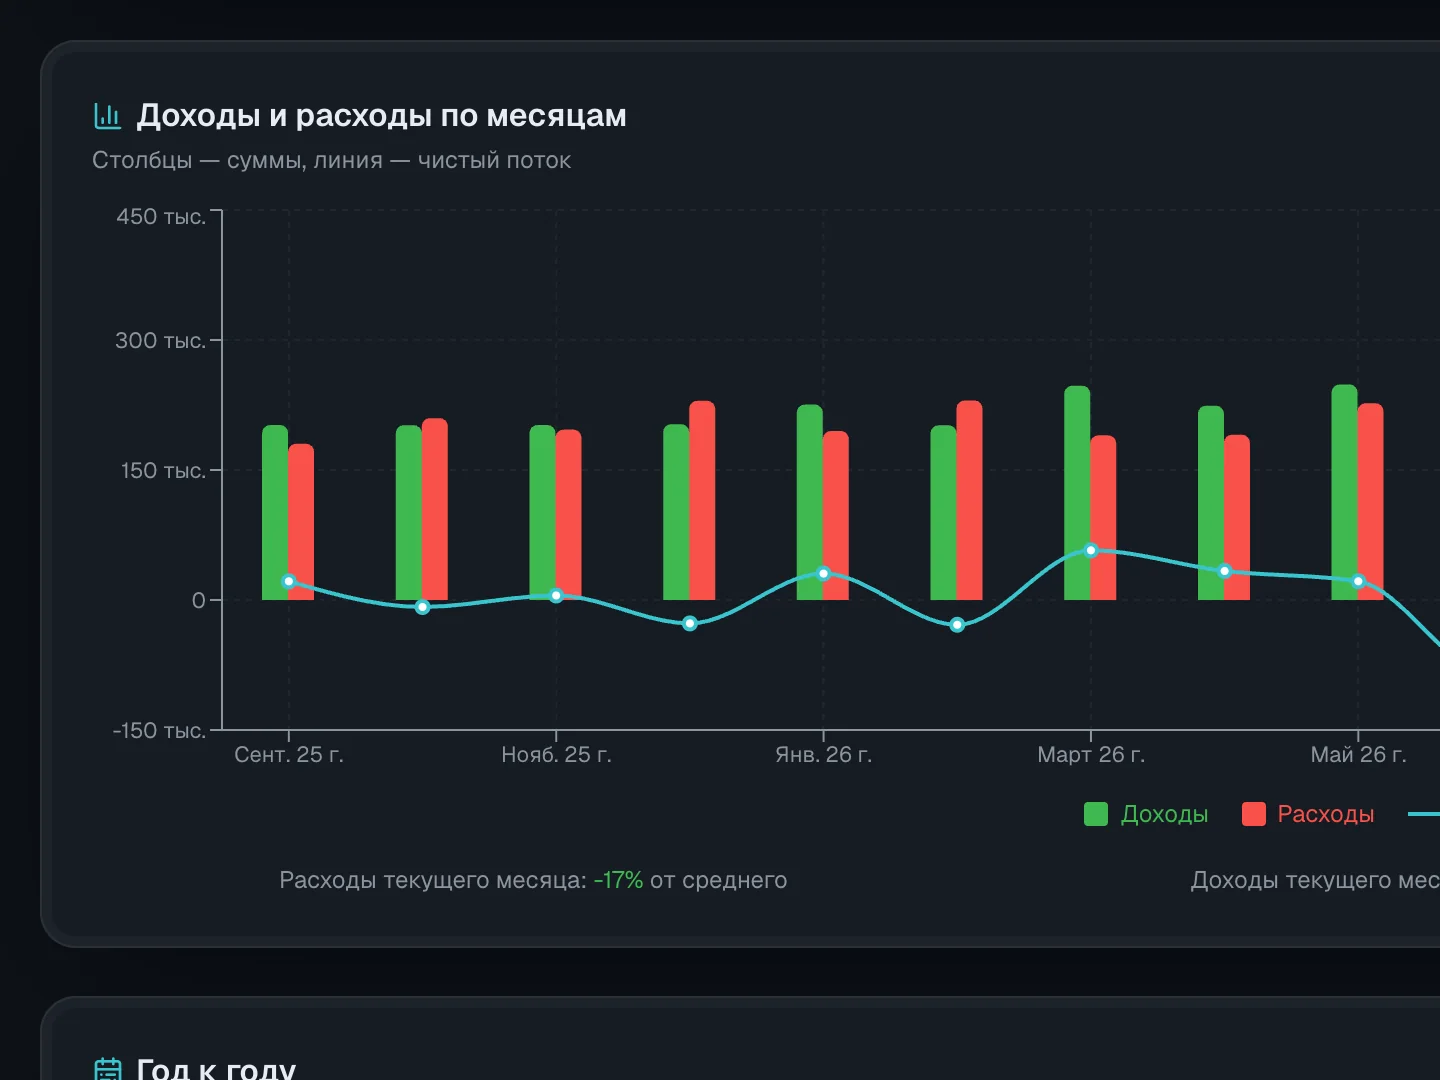Click the green Доходы legend swatch
1440x1080 pixels.
1096,814
